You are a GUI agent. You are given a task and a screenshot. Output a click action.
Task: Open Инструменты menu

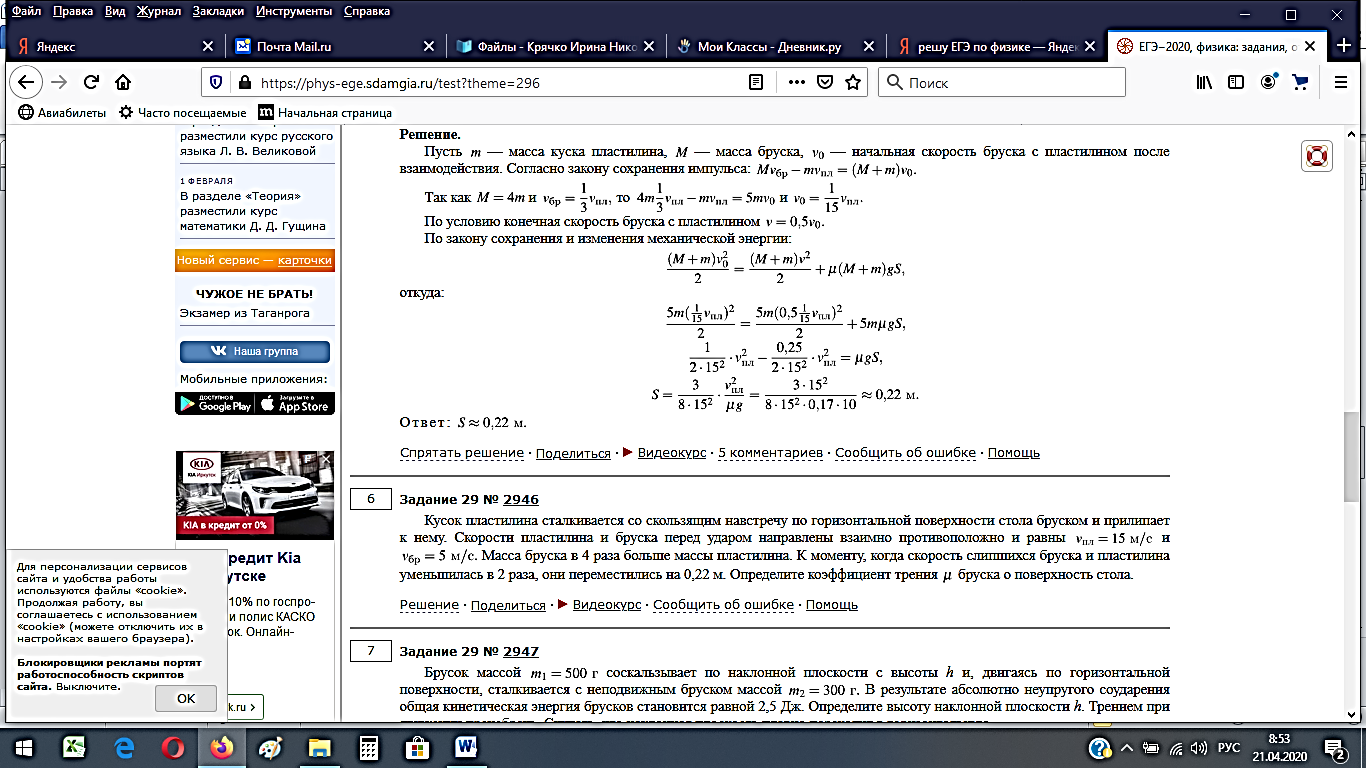coord(296,12)
